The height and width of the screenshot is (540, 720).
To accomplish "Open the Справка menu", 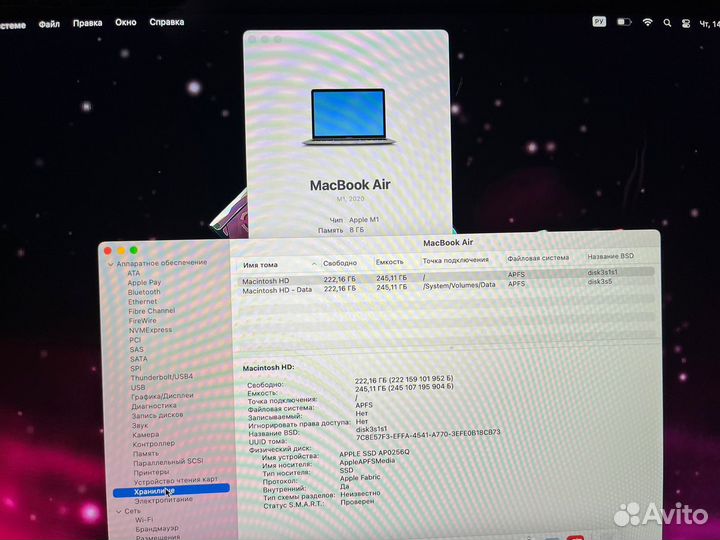I will [167, 22].
